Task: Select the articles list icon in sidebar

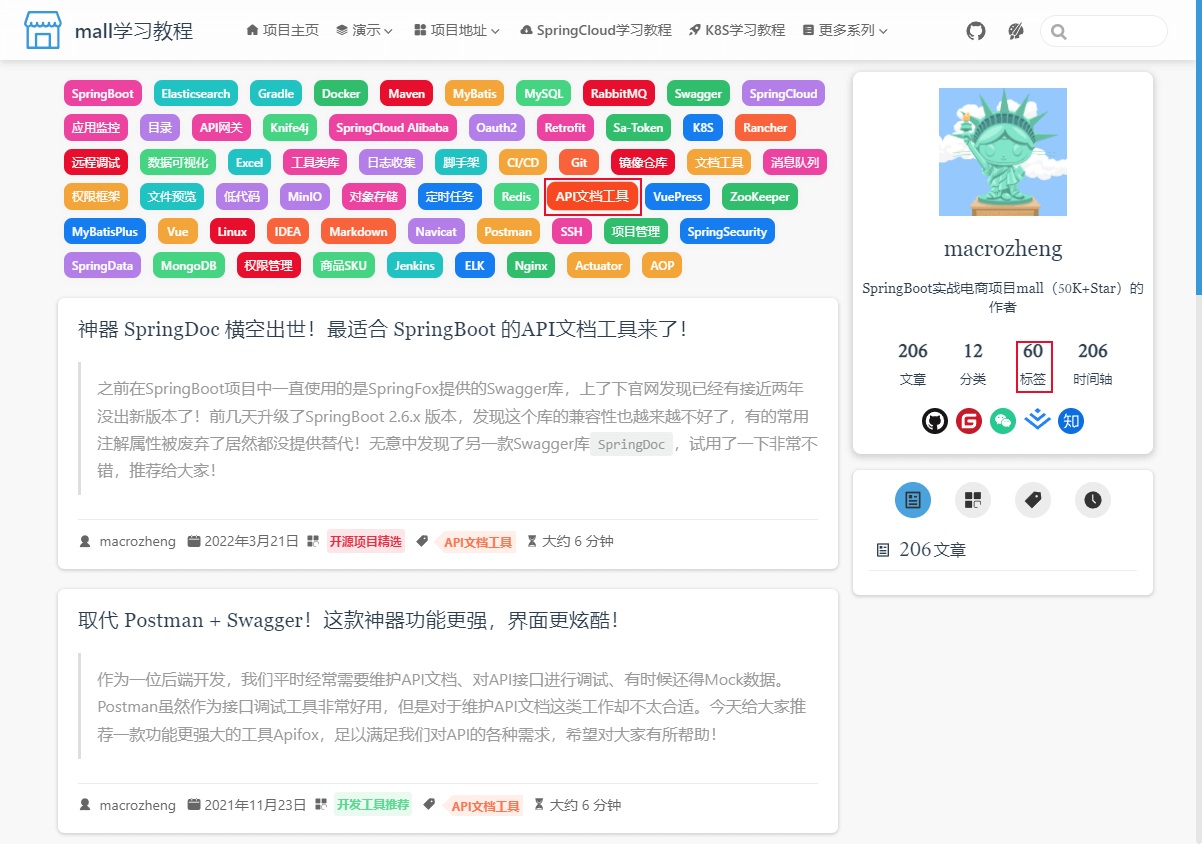Action: [x=913, y=500]
